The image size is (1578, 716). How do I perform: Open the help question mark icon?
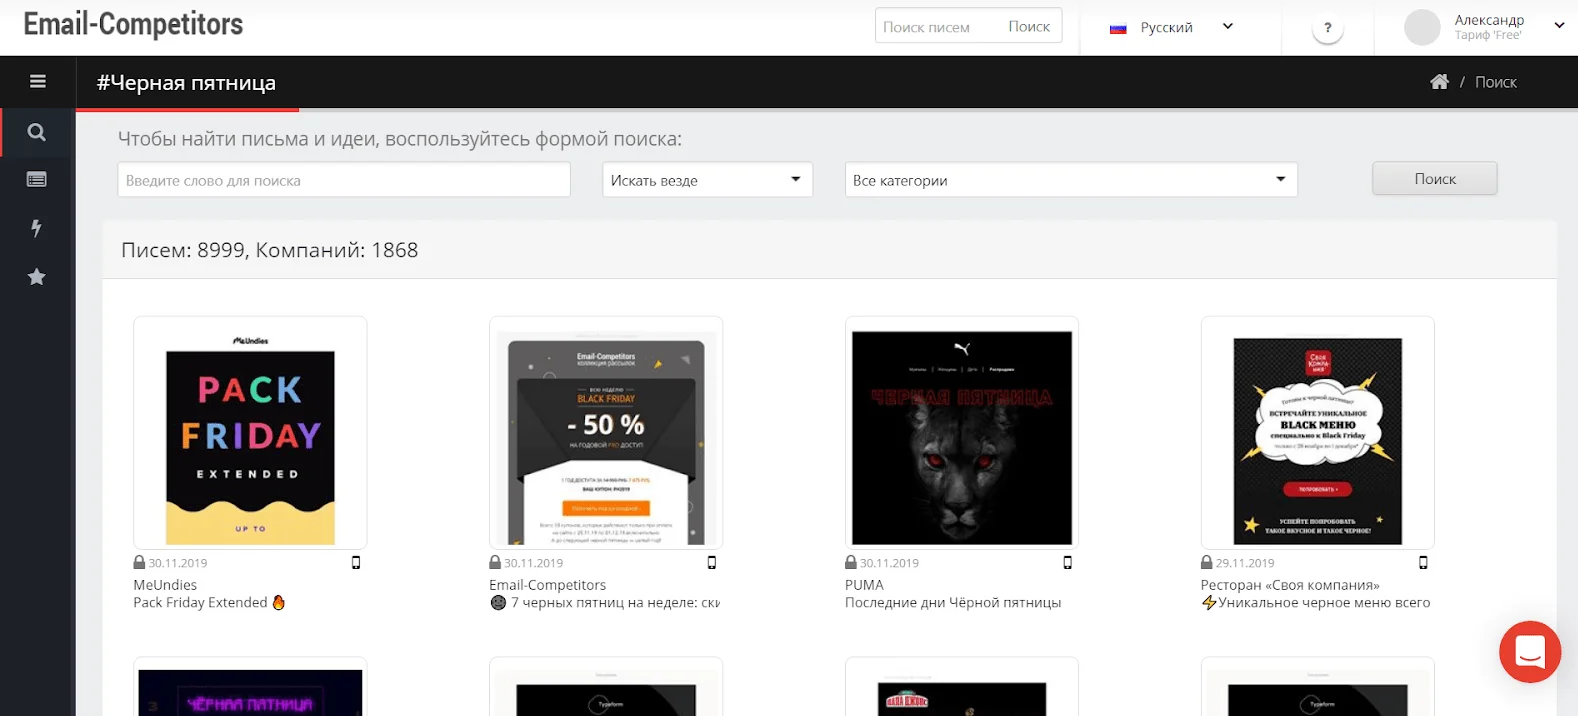point(1327,28)
